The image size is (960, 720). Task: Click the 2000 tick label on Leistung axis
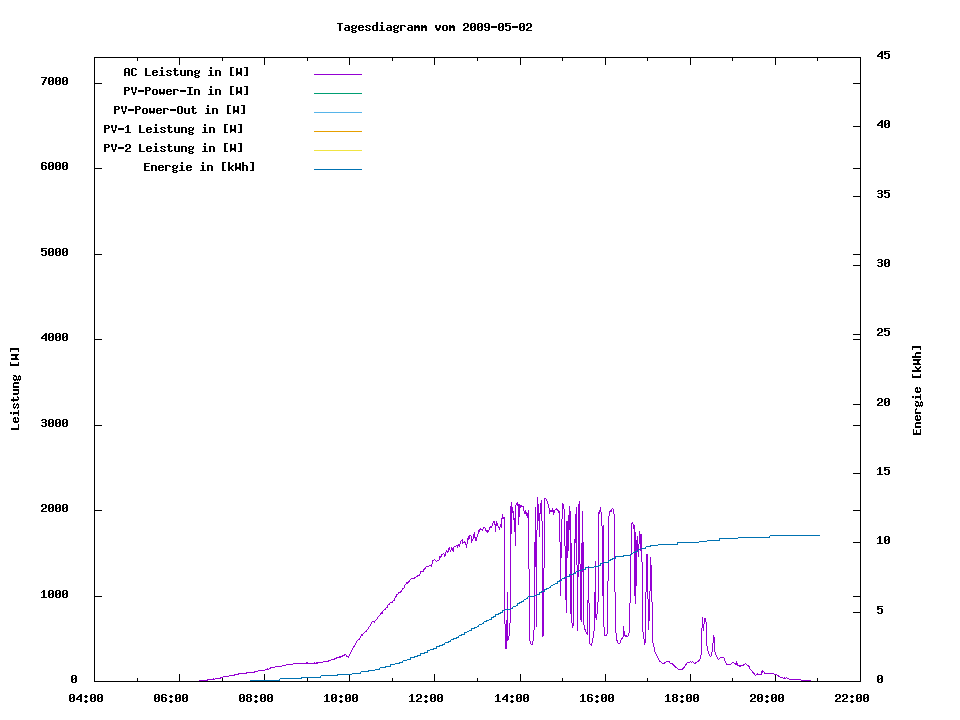(x=53, y=510)
